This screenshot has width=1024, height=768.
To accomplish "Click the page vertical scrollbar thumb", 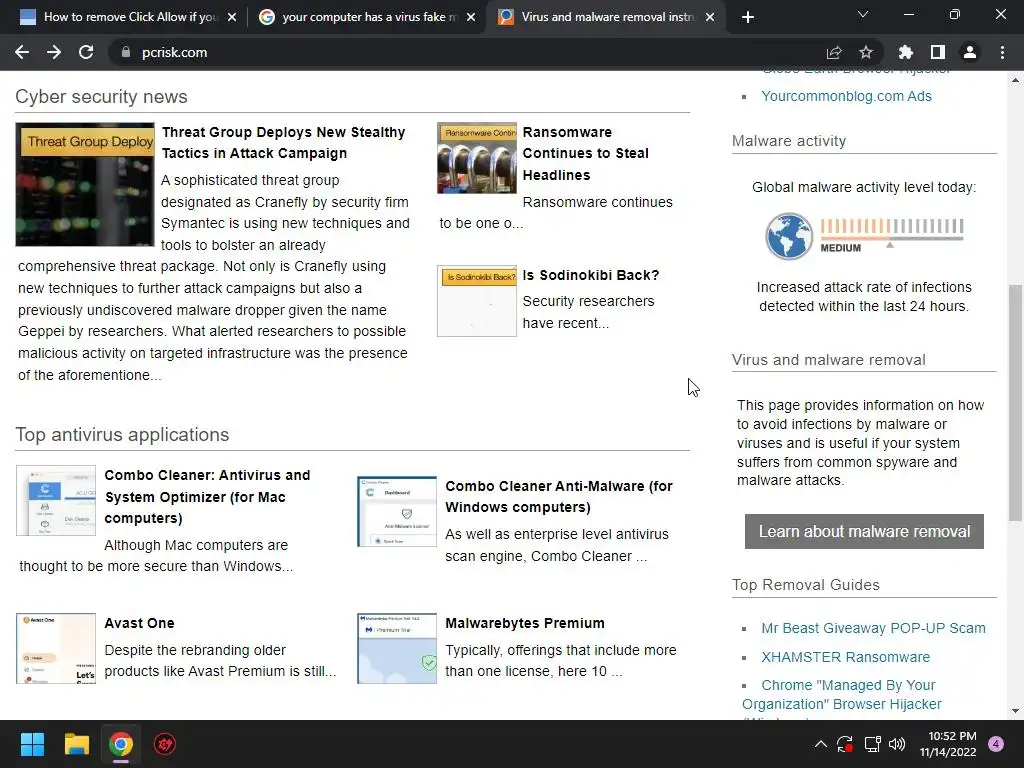I will point(1015,402).
